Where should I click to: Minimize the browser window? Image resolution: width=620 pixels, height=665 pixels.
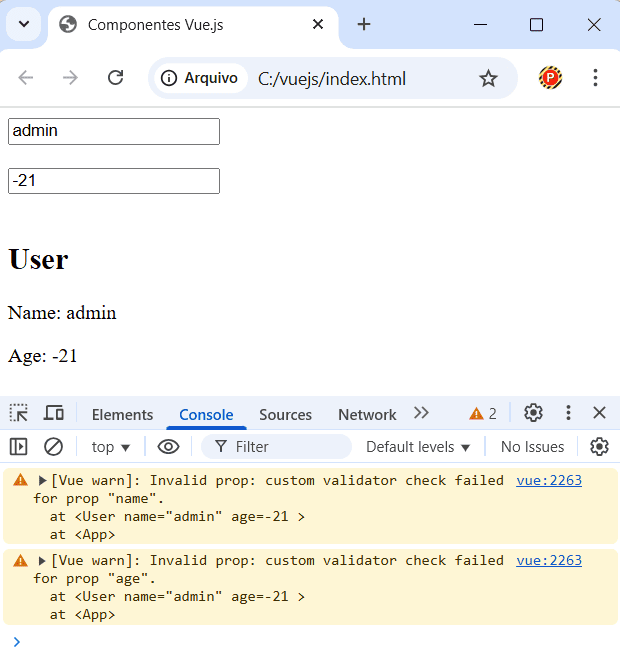coord(480,25)
